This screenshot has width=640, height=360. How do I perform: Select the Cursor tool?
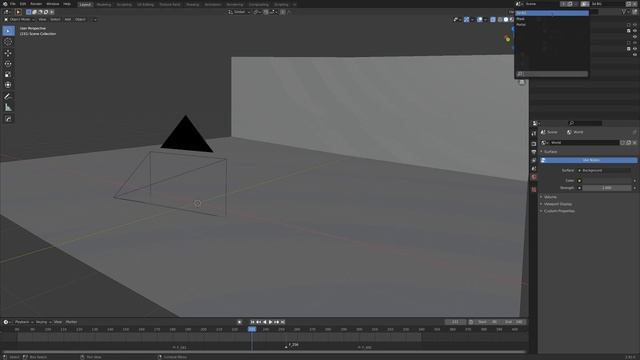point(8,42)
